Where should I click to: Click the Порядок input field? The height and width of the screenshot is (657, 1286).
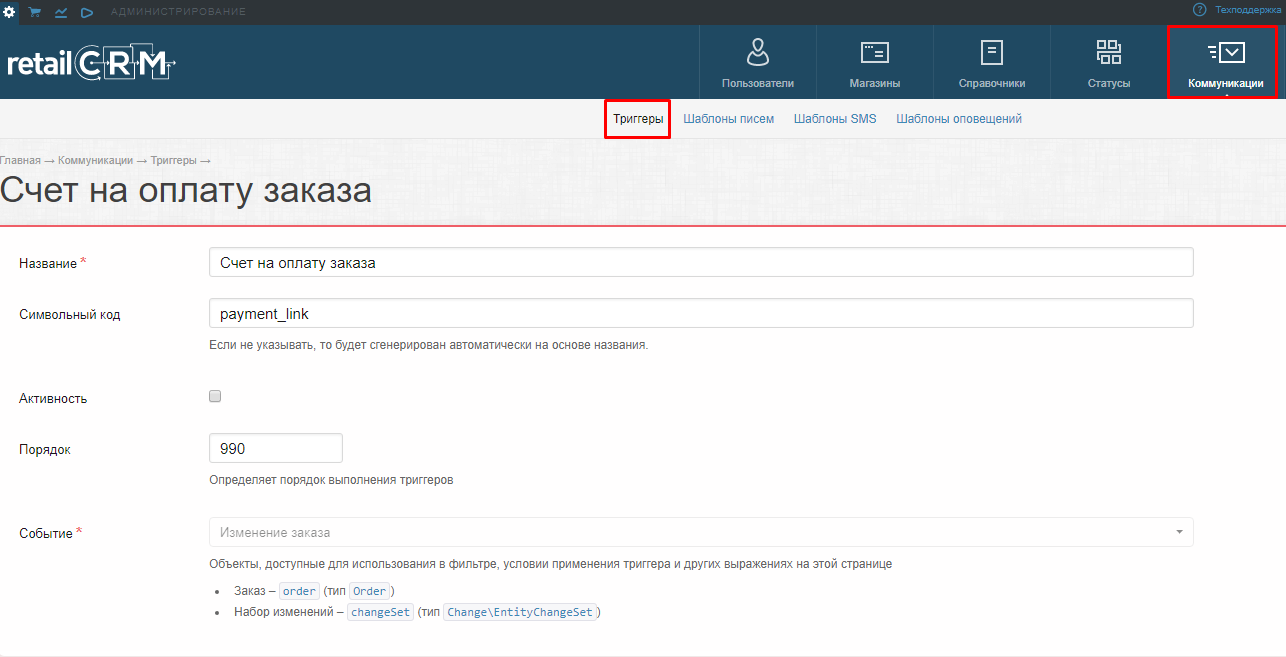(x=276, y=448)
